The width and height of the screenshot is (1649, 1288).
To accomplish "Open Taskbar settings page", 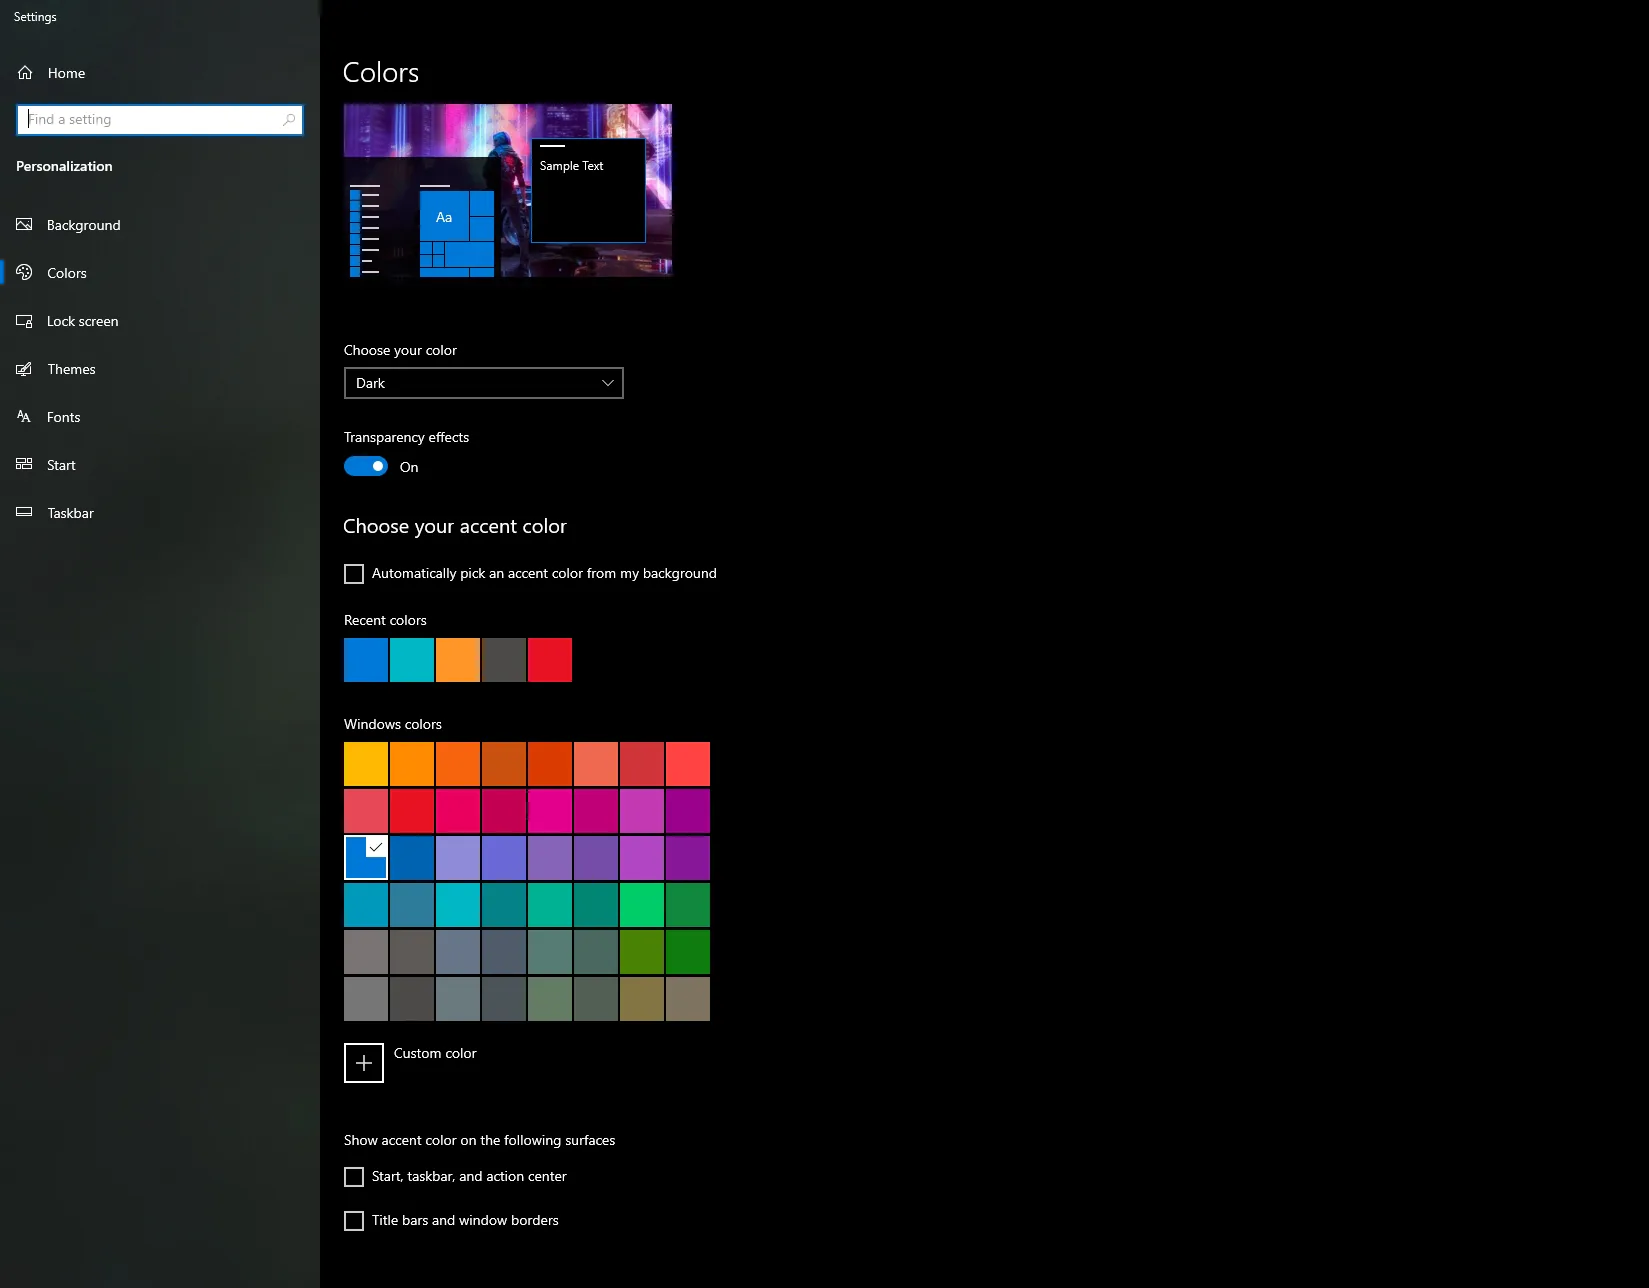I will coord(160,513).
